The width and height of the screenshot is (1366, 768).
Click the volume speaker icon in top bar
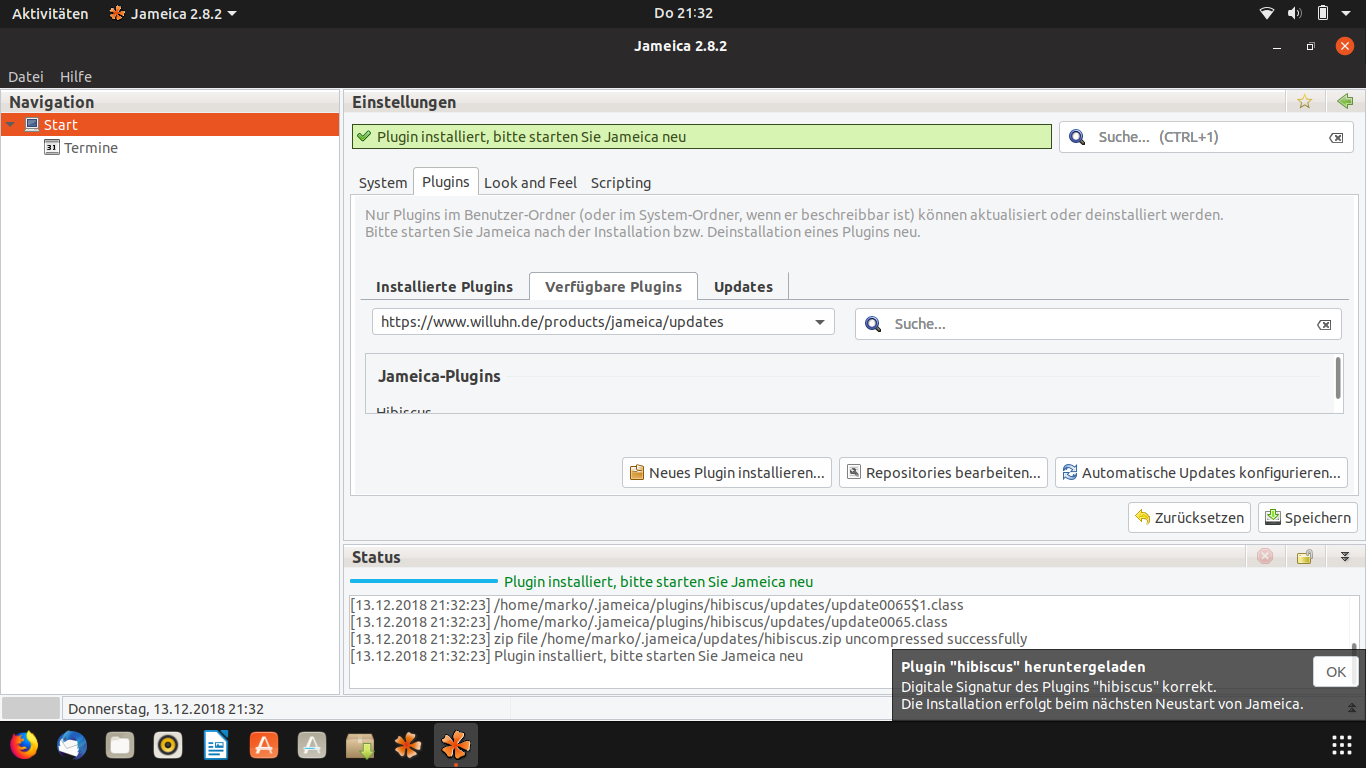[x=1294, y=14]
